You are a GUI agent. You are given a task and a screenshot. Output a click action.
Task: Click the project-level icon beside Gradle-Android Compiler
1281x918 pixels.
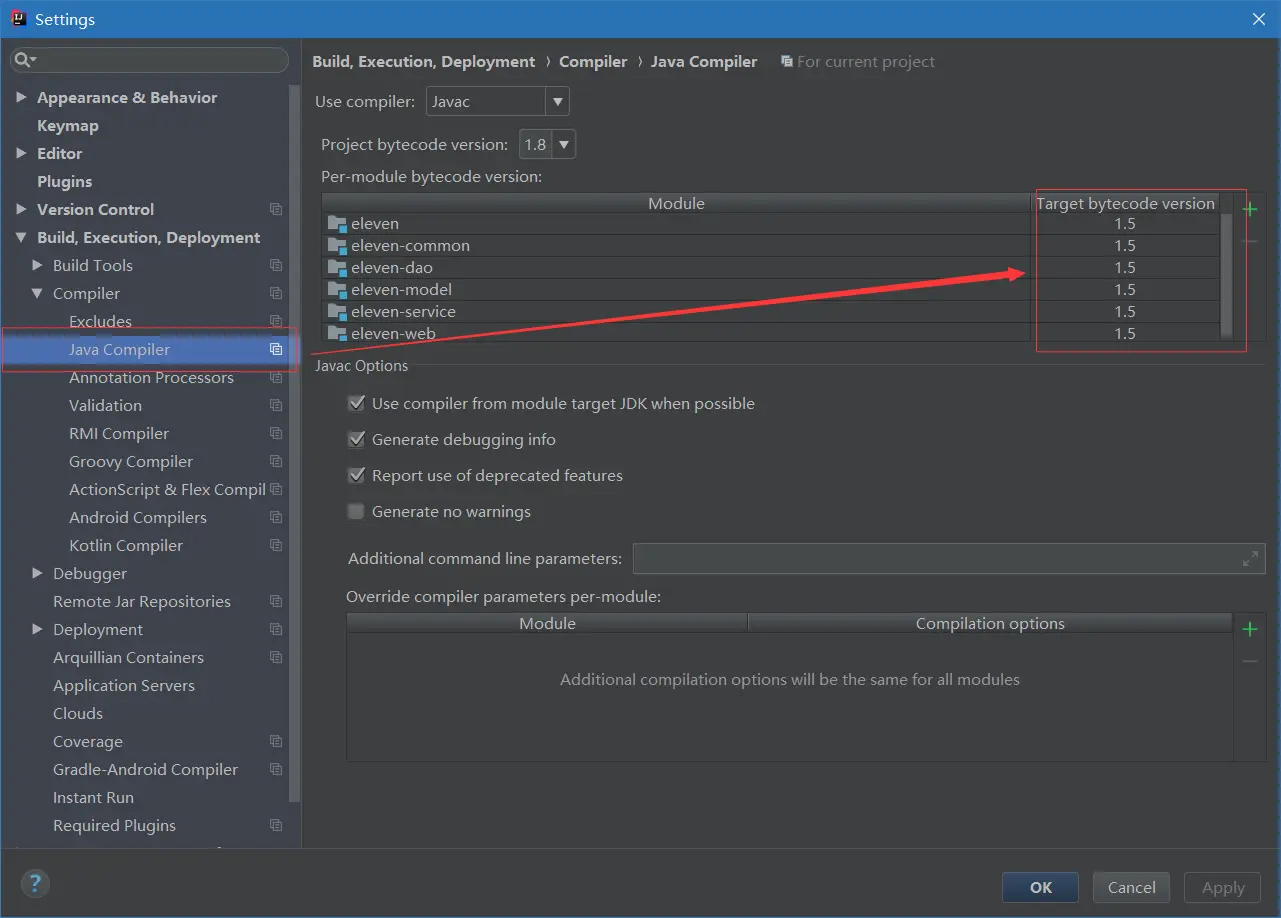click(276, 770)
